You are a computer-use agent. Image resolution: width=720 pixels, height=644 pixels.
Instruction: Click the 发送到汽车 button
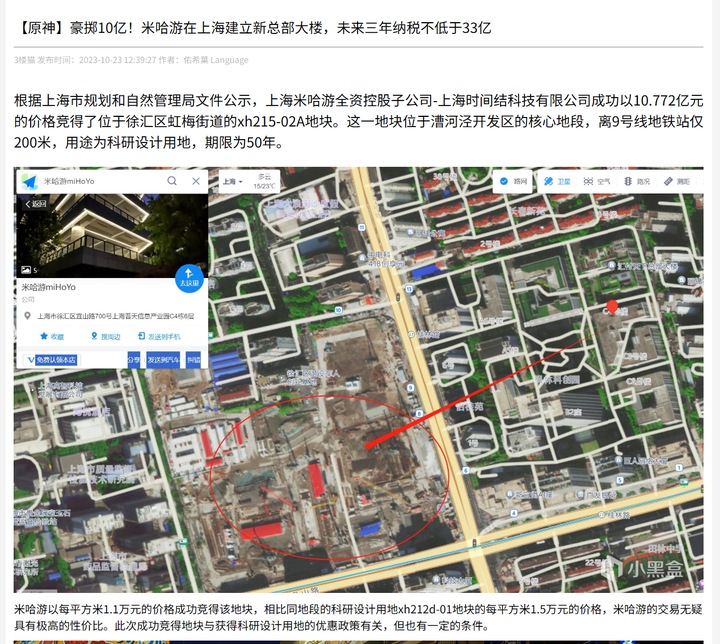(x=163, y=360)
